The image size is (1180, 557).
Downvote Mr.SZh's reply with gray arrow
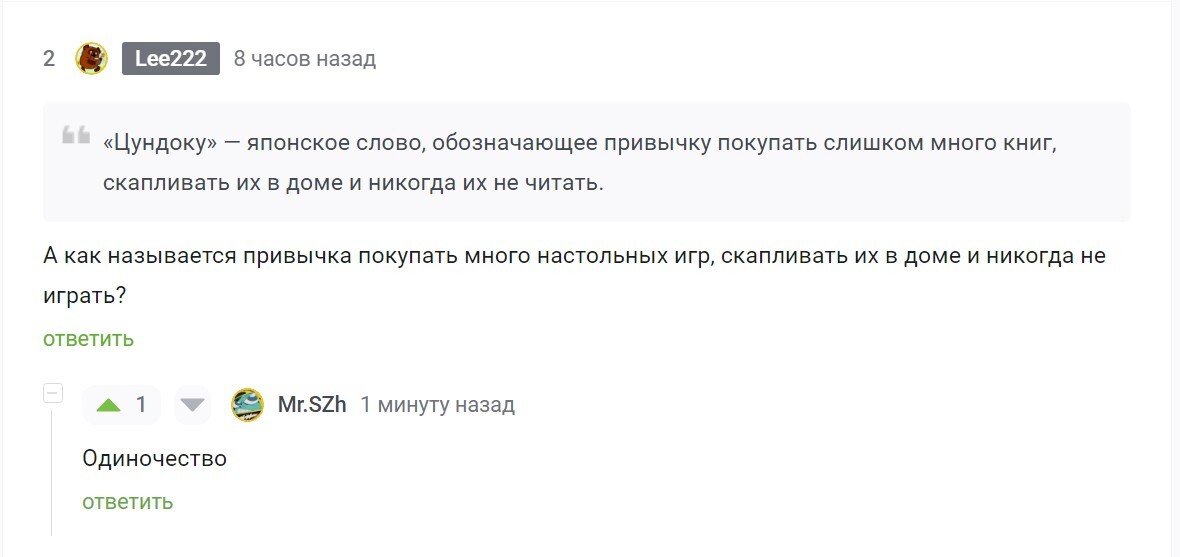192,405
